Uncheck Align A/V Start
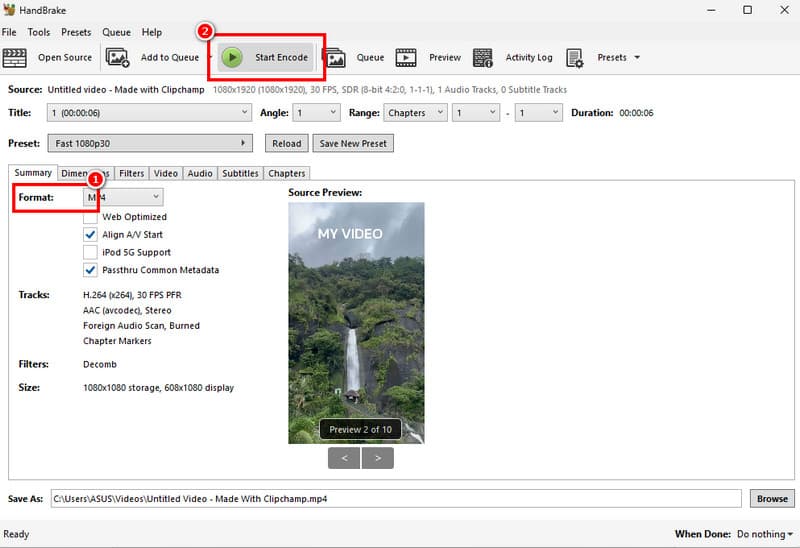The height and width of the screenshot is (548, 800). 91,235
